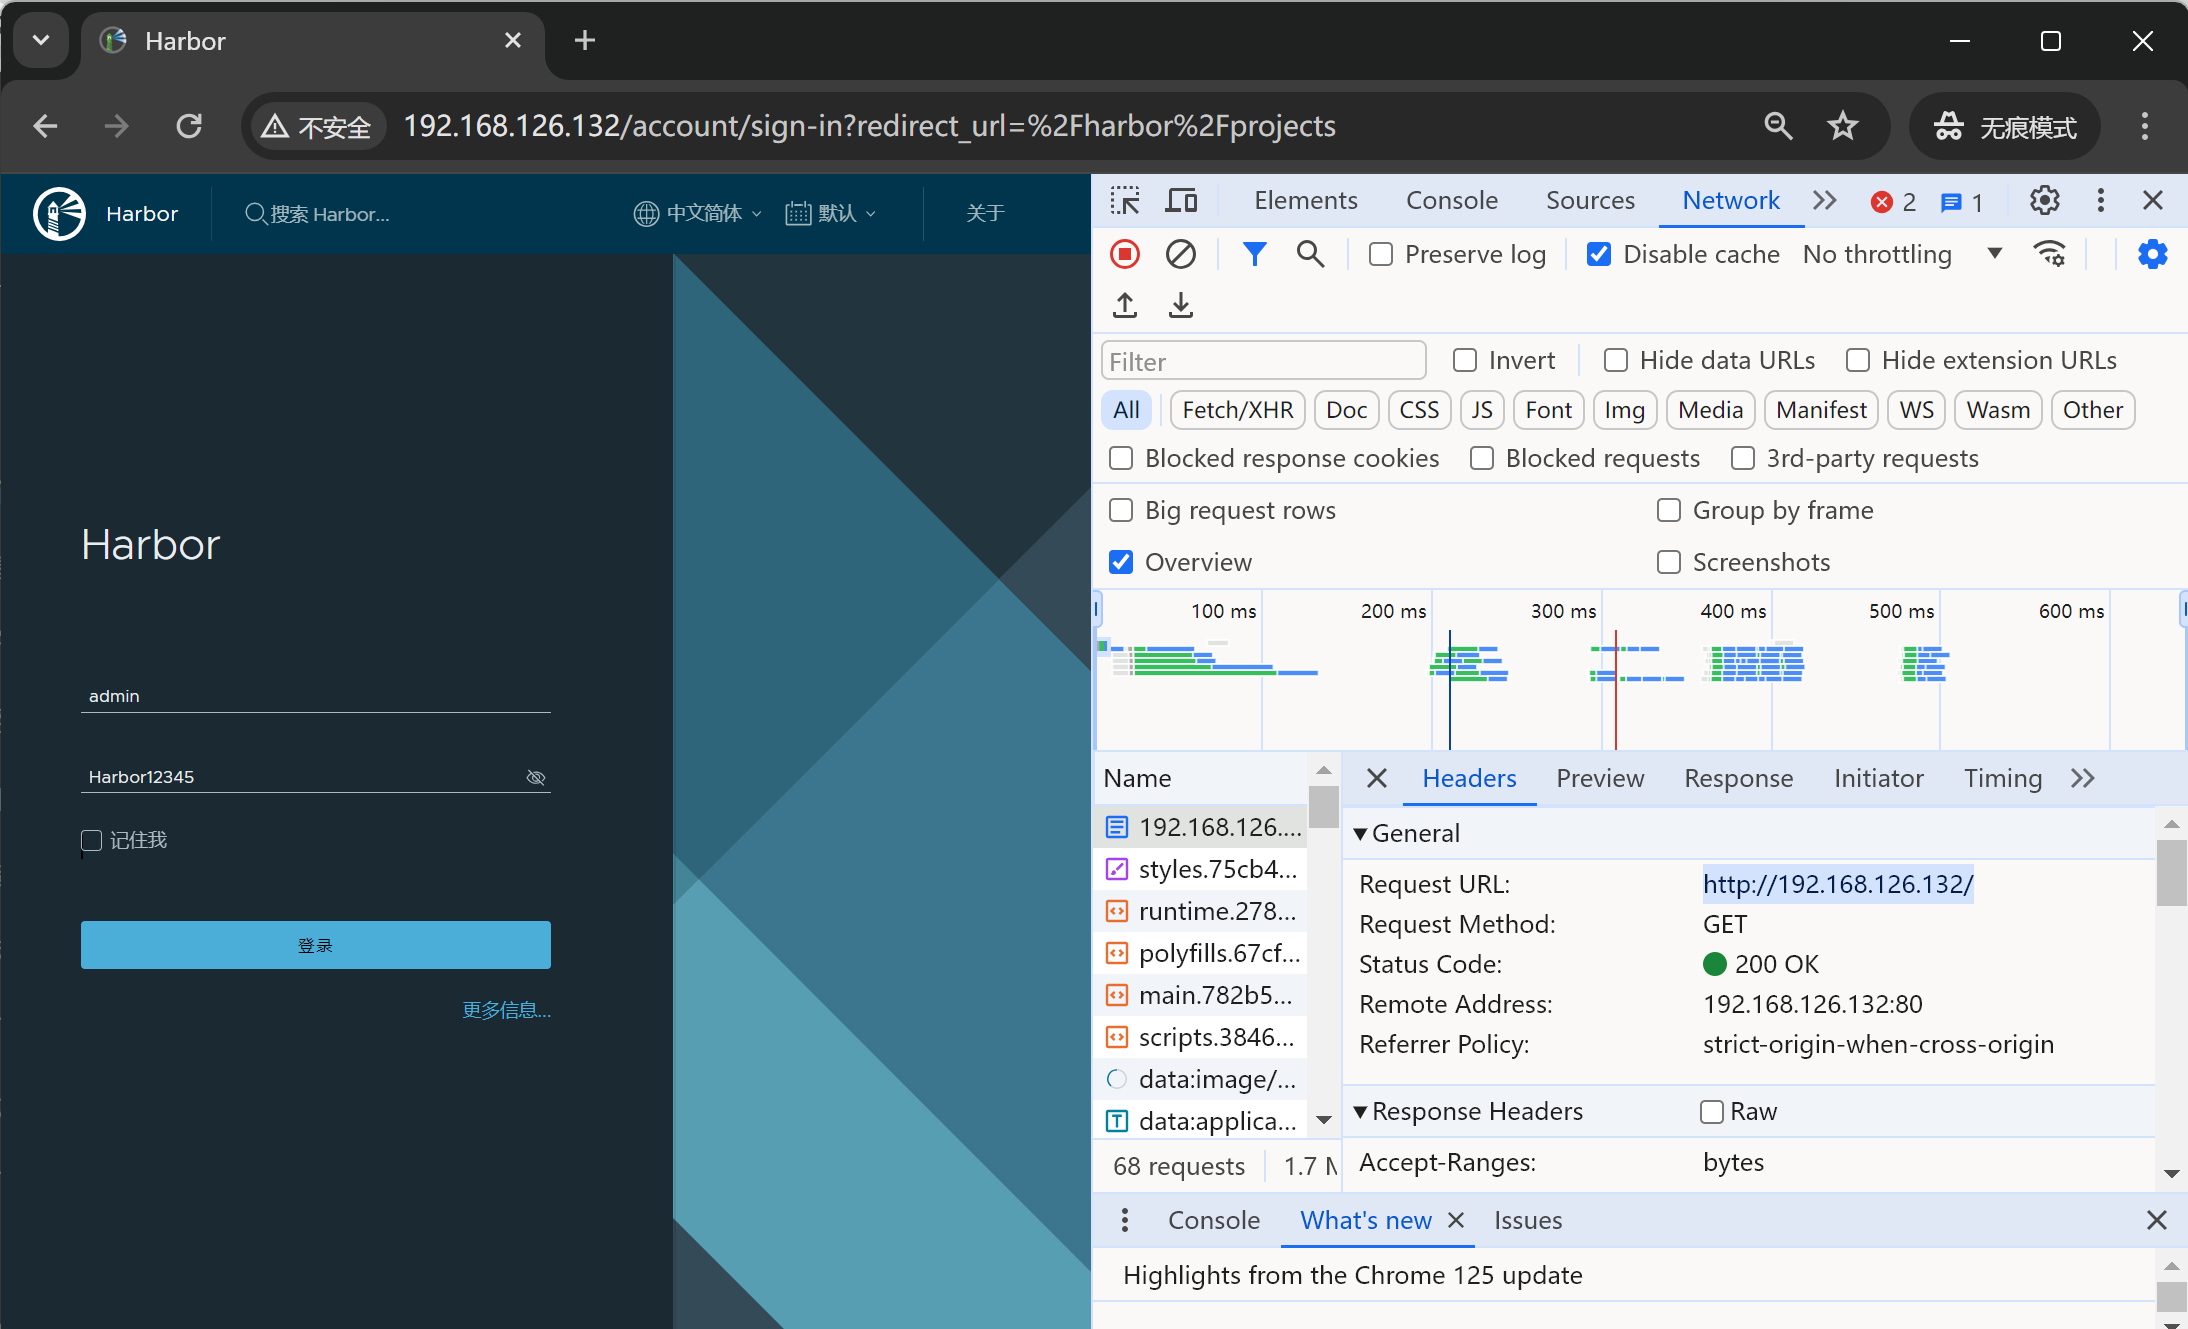Clear the network log
The image size is (2188, 1329).
click(x=1180, y=254)
